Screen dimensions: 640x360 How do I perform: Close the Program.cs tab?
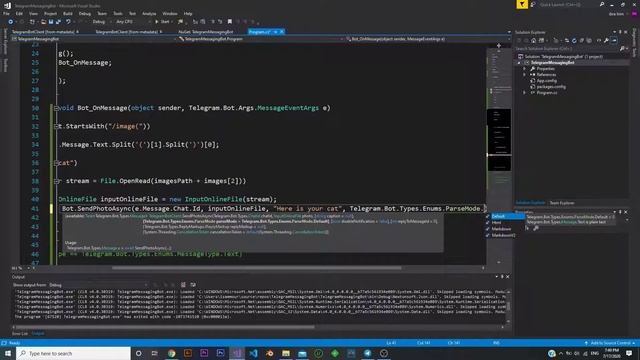(282, 31)
